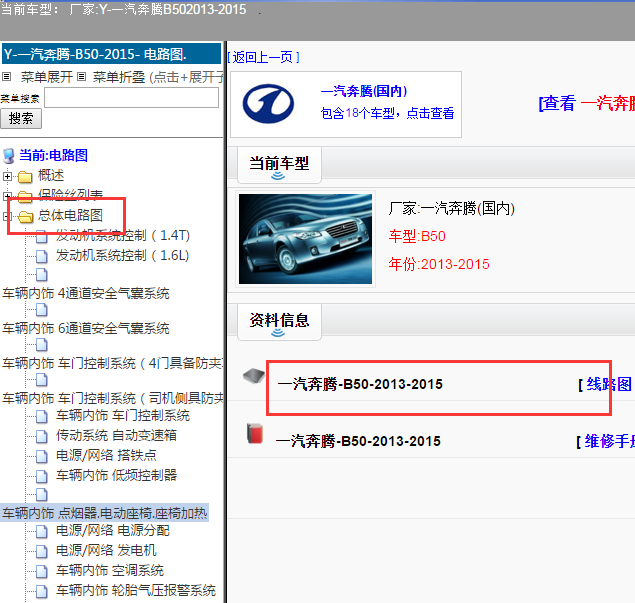Click the 菜单折叠 label
The image size is (635, 603).
tap(119, 77)
